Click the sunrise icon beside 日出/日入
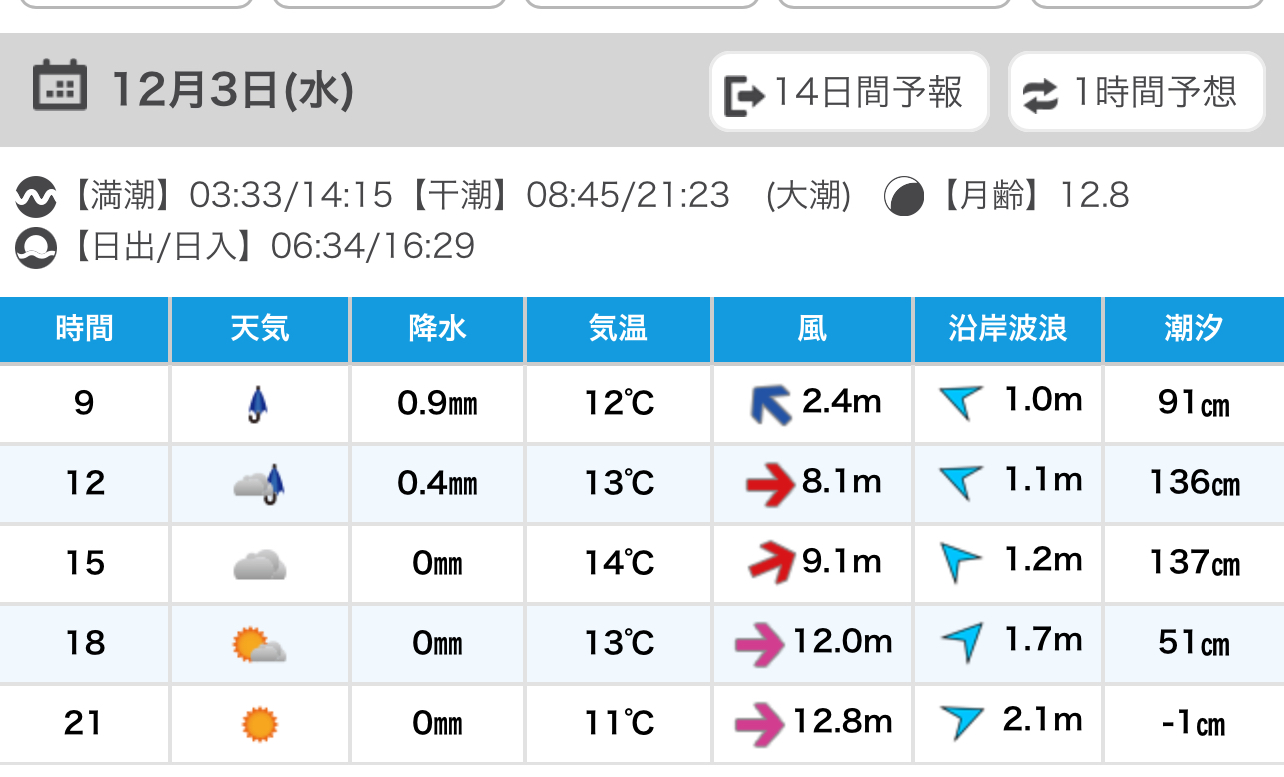Screen dimensions: 1284x777 pyautogui.click(x=36, y=247)
